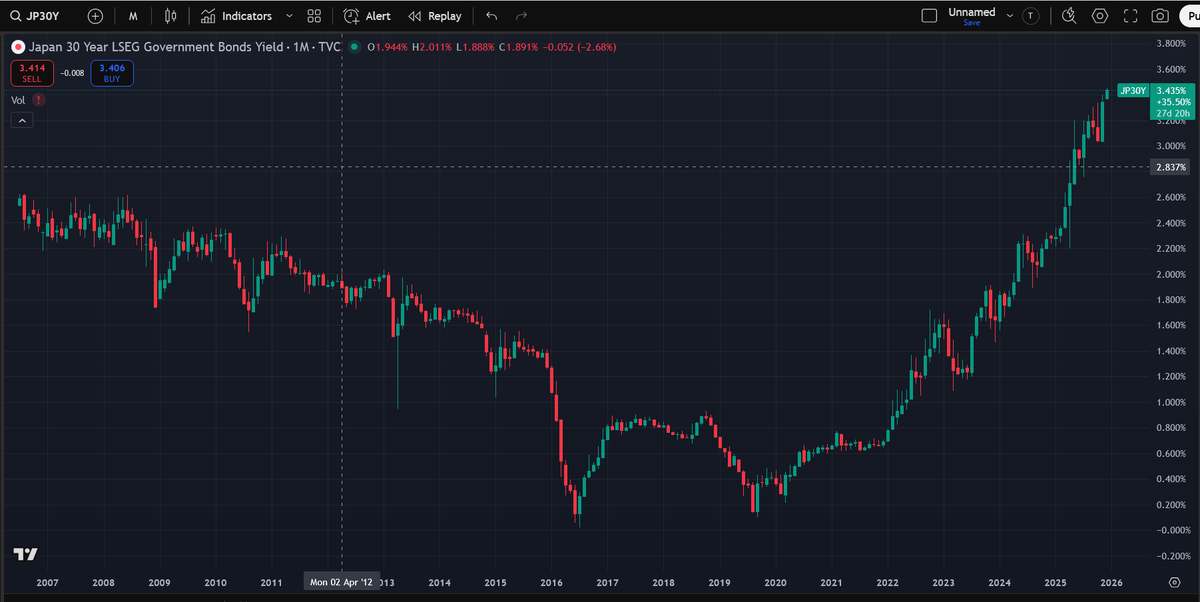Click the O1.944% open value
This screenshot has width=1200, height=602.
coord(388,46)
